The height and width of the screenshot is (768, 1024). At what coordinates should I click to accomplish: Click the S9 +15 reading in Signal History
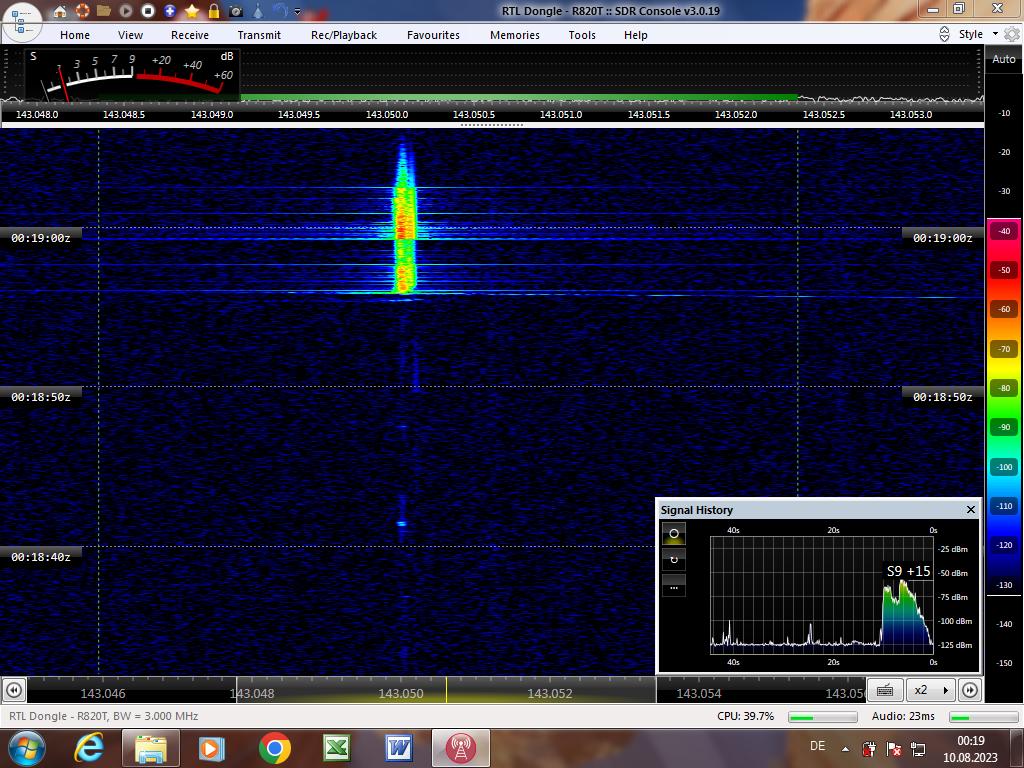point(908,571)
